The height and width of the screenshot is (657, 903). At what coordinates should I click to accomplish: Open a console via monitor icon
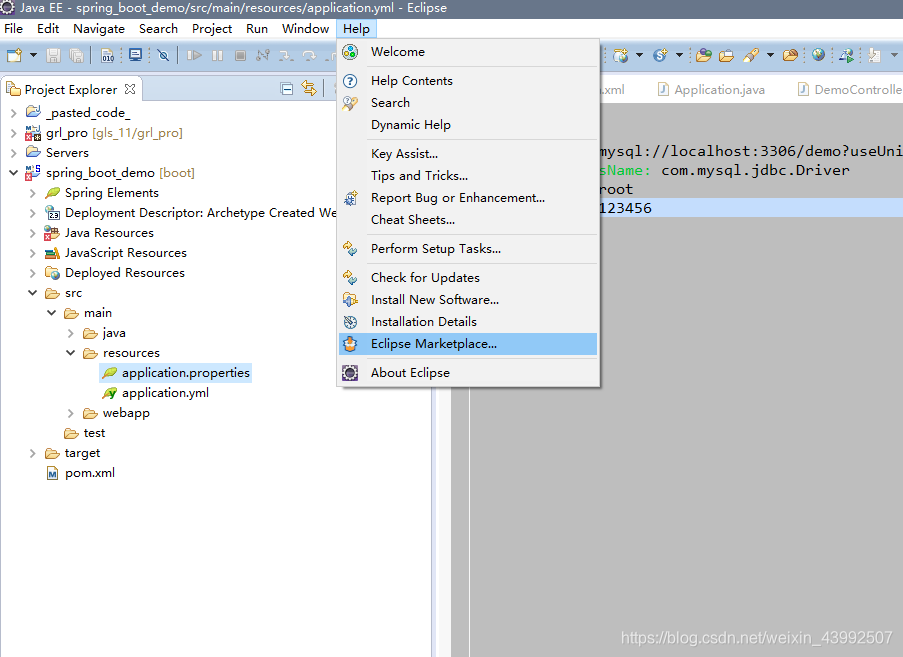pos(135,55)
